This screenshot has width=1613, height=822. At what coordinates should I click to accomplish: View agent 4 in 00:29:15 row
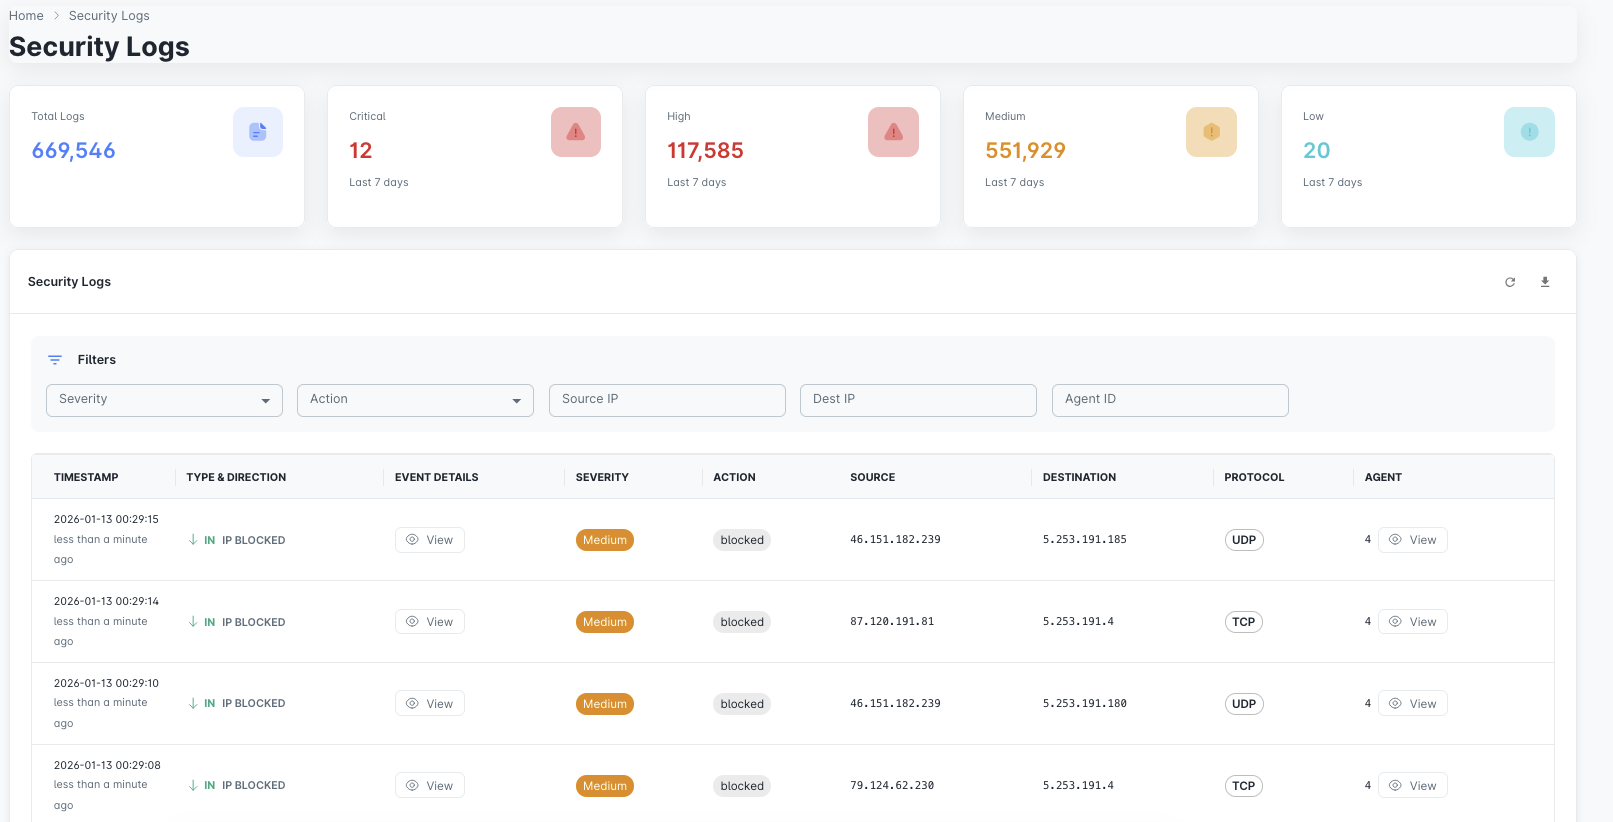pos(1412,540)
